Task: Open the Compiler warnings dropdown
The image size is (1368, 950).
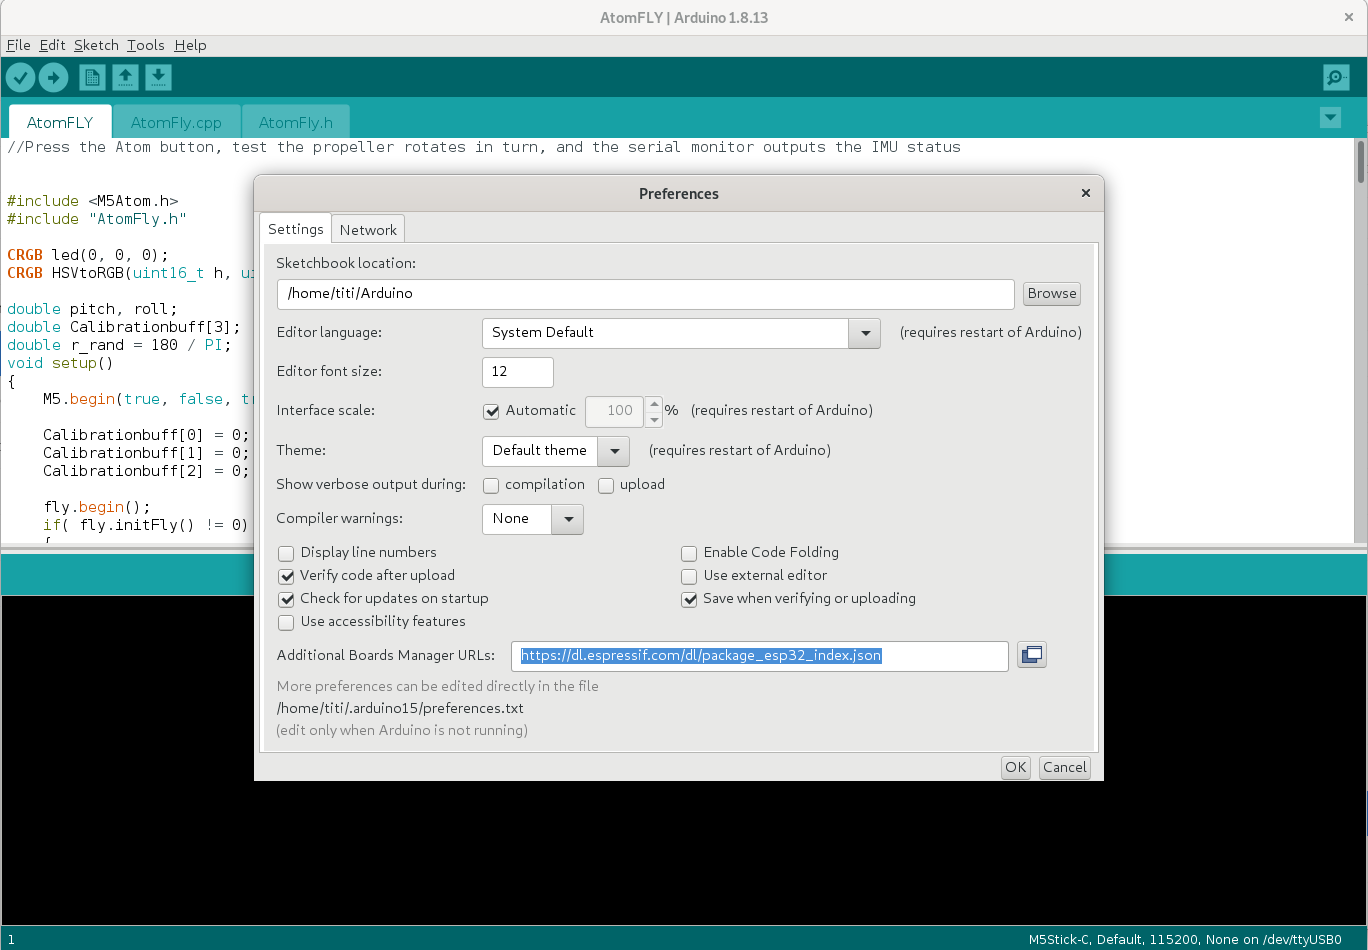Action: coord(568,519)
